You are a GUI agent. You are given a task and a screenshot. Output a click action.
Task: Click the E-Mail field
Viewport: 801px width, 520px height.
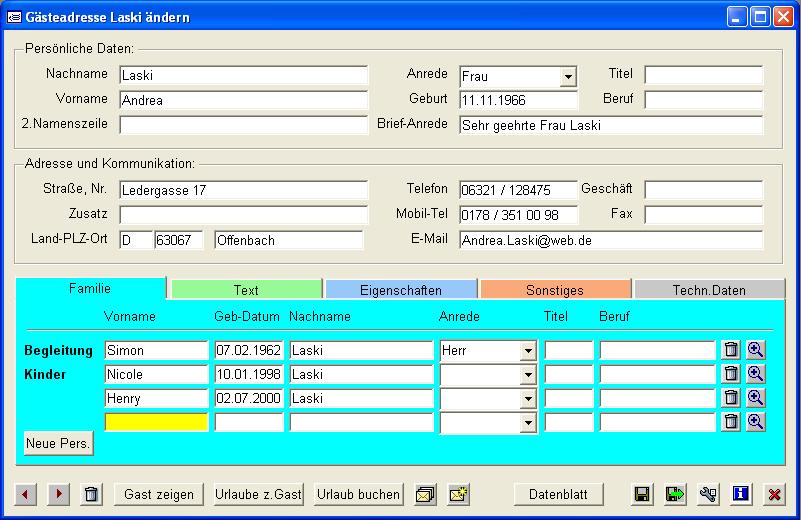(x=611, y=240)
